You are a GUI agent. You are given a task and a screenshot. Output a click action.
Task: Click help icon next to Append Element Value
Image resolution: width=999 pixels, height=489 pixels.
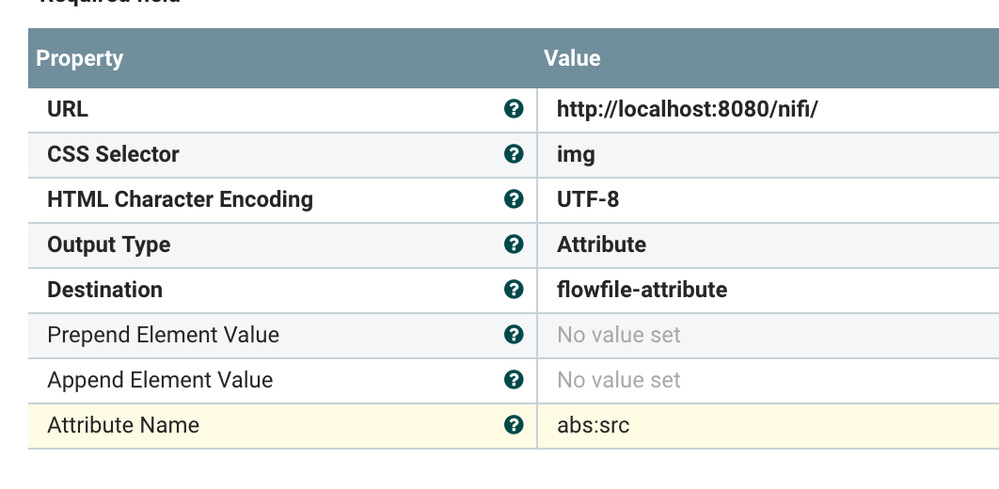(514, 379)
